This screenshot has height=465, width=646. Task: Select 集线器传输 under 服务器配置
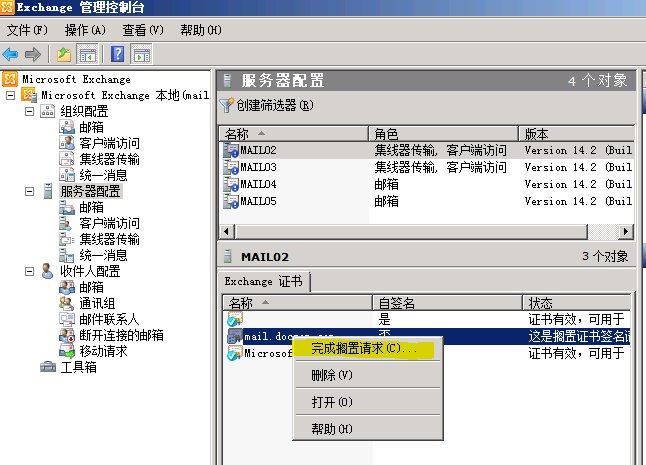coord(110,239)
